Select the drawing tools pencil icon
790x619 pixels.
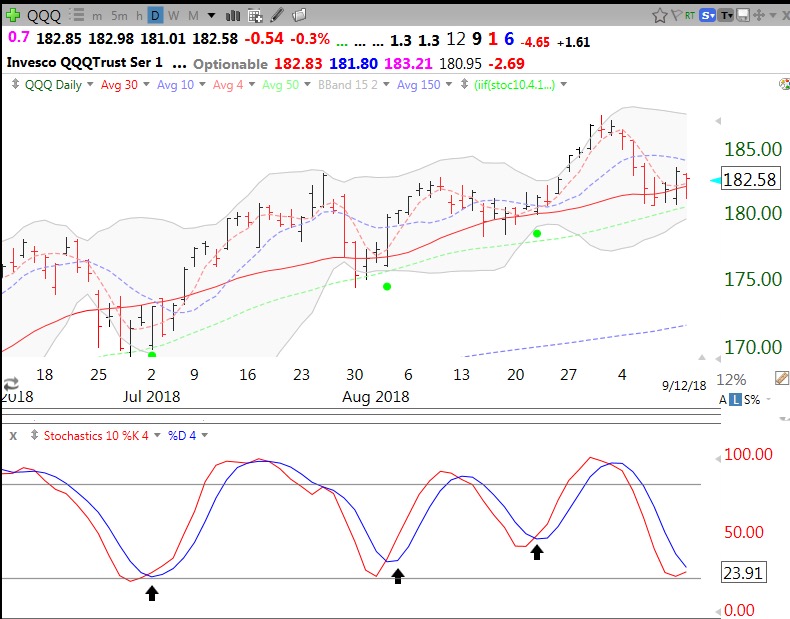click(277, 16)
